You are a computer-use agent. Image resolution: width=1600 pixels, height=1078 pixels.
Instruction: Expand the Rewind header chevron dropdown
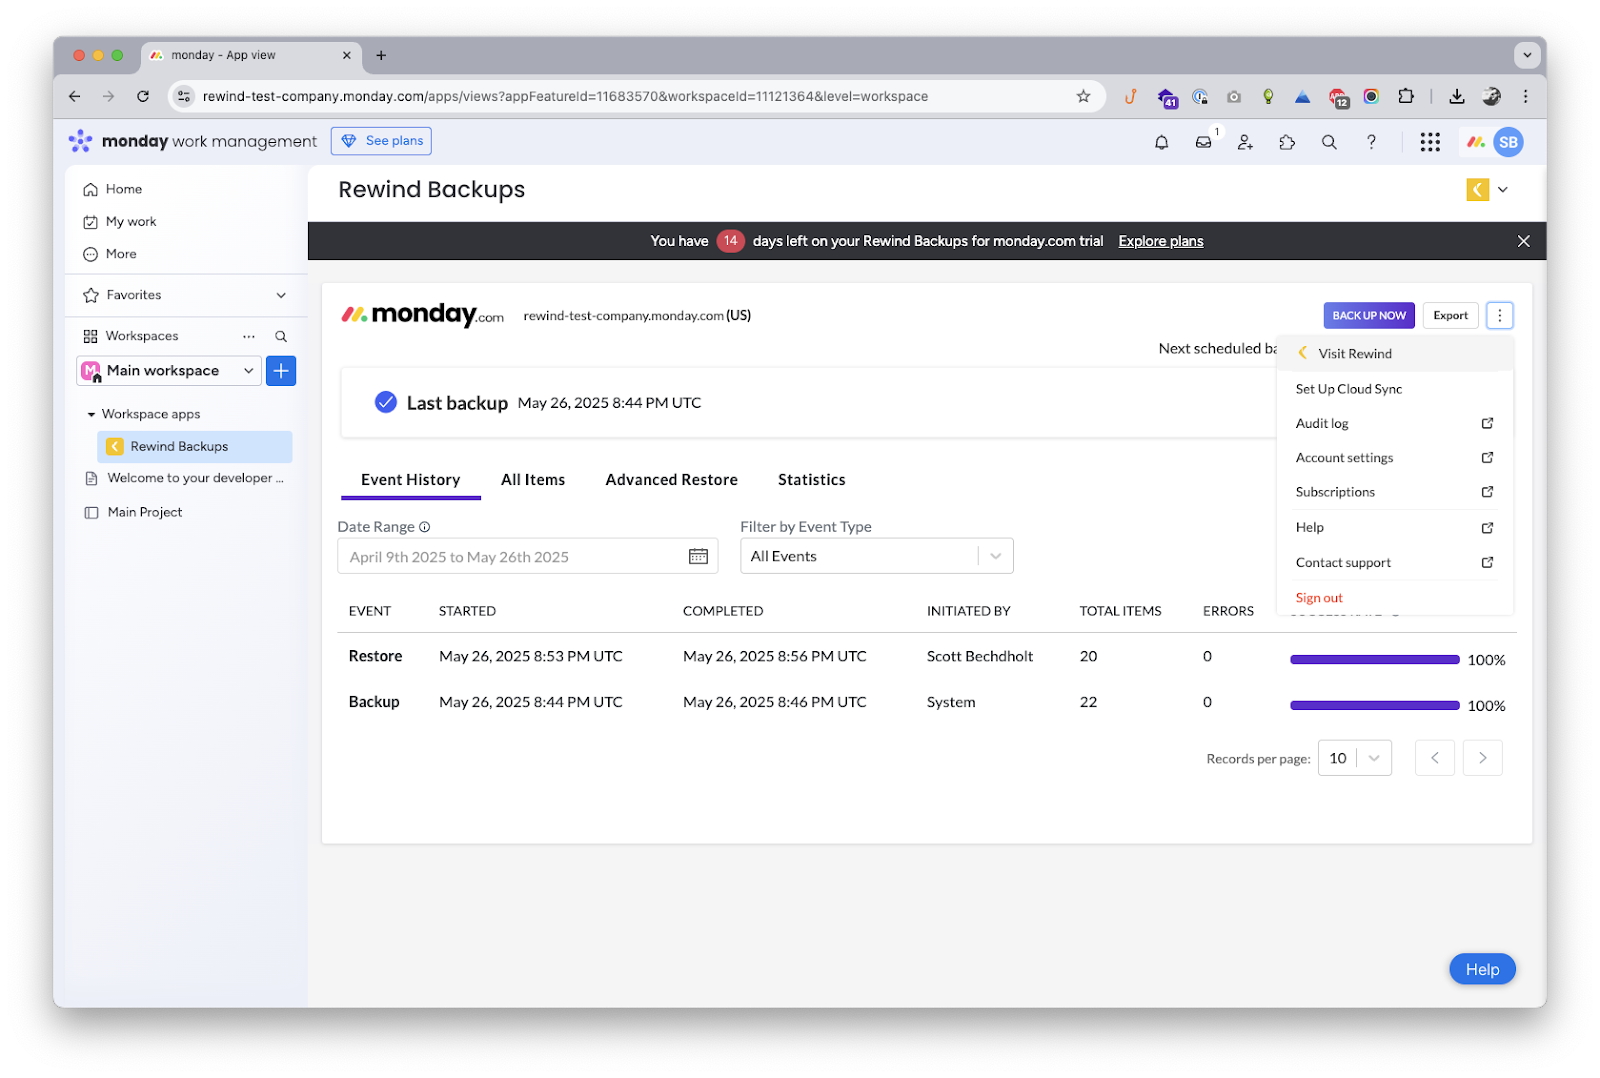pyautogui.click(x=1502, y=189)
